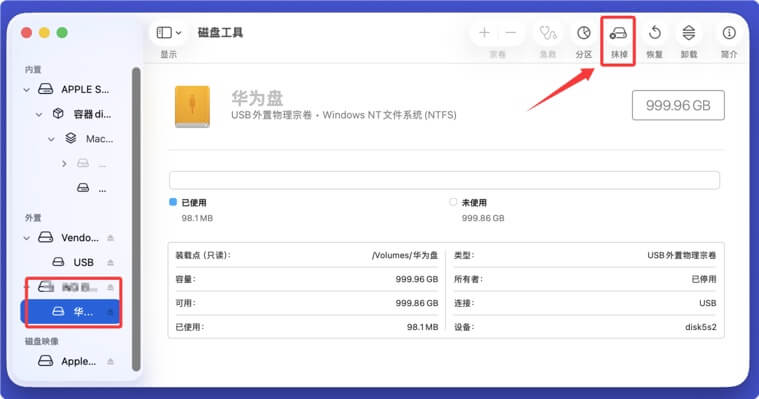Click the 华为盘 disk name heading
This screenshot has height=399, width=759.
(257, 98)
